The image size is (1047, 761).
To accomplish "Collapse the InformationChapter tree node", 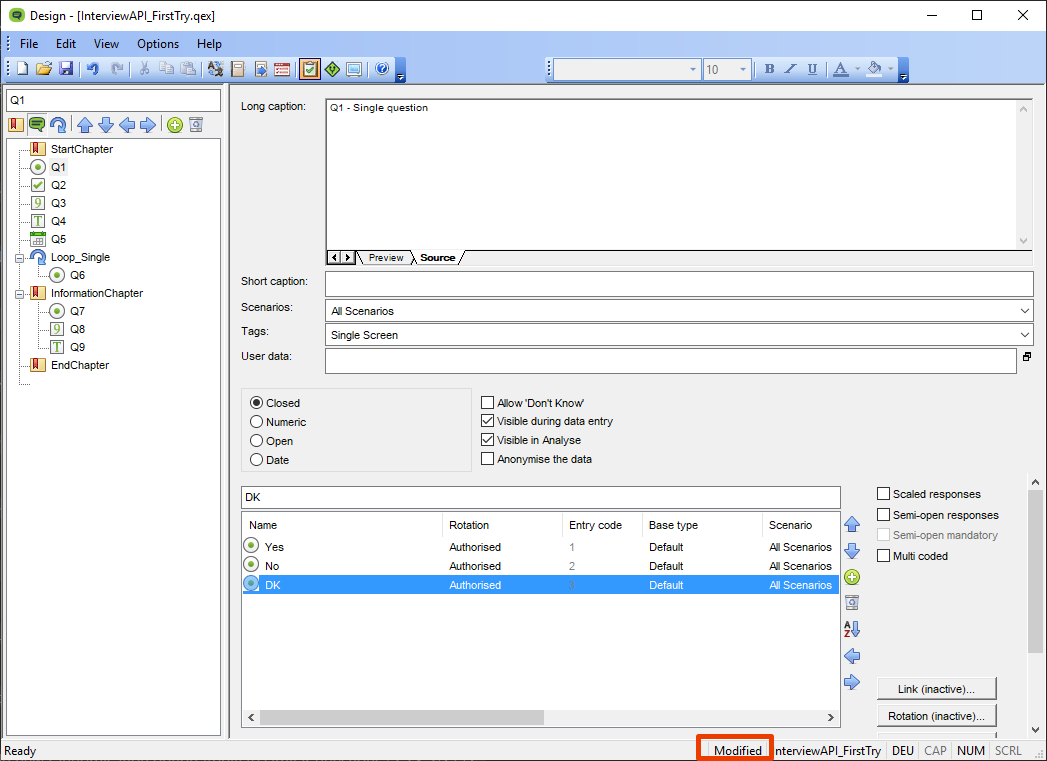I will 20,294.
